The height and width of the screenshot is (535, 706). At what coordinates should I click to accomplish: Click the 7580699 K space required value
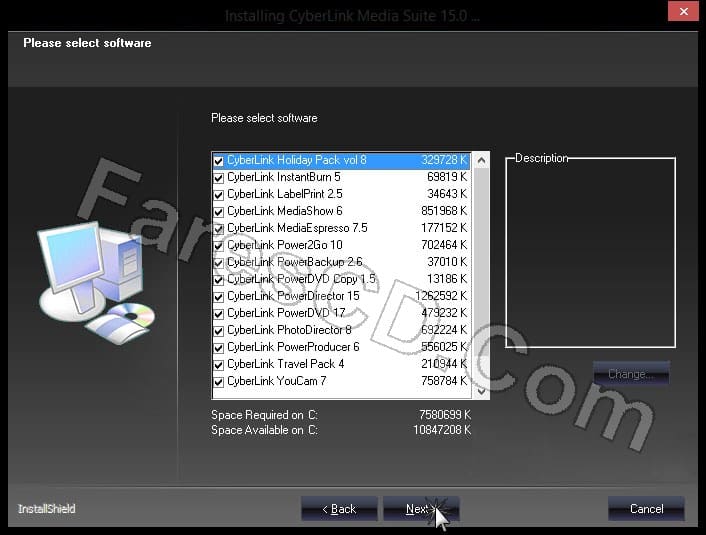tap(445, 414)
